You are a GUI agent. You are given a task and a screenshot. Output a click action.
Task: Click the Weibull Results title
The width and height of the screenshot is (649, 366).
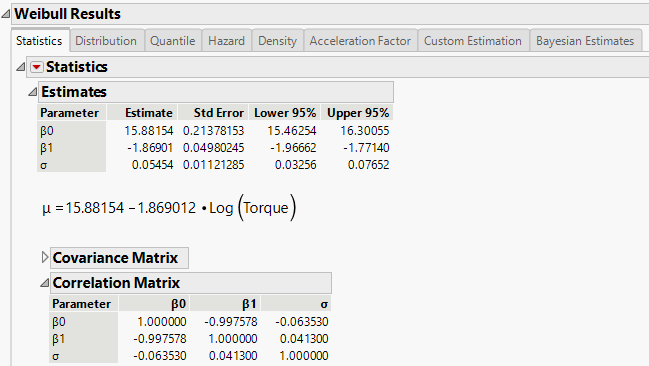67,14
